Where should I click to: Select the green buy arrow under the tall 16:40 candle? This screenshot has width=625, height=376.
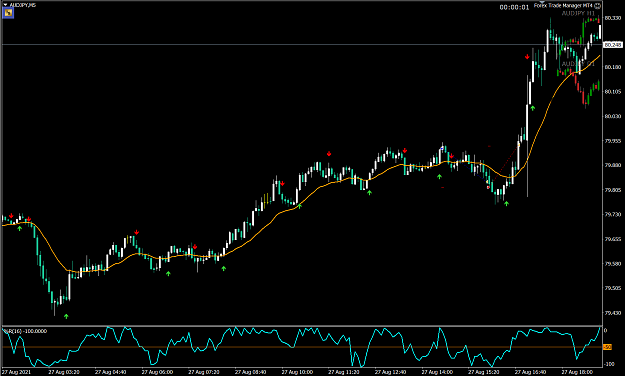533,108
